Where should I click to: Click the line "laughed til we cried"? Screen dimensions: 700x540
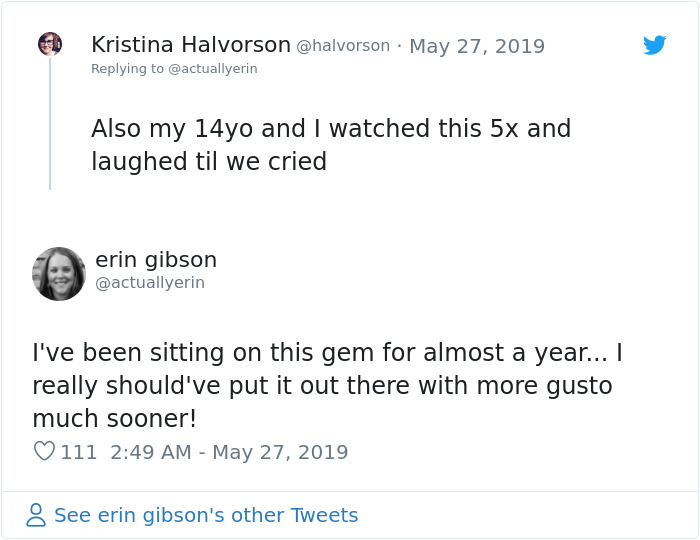point(209,162)
